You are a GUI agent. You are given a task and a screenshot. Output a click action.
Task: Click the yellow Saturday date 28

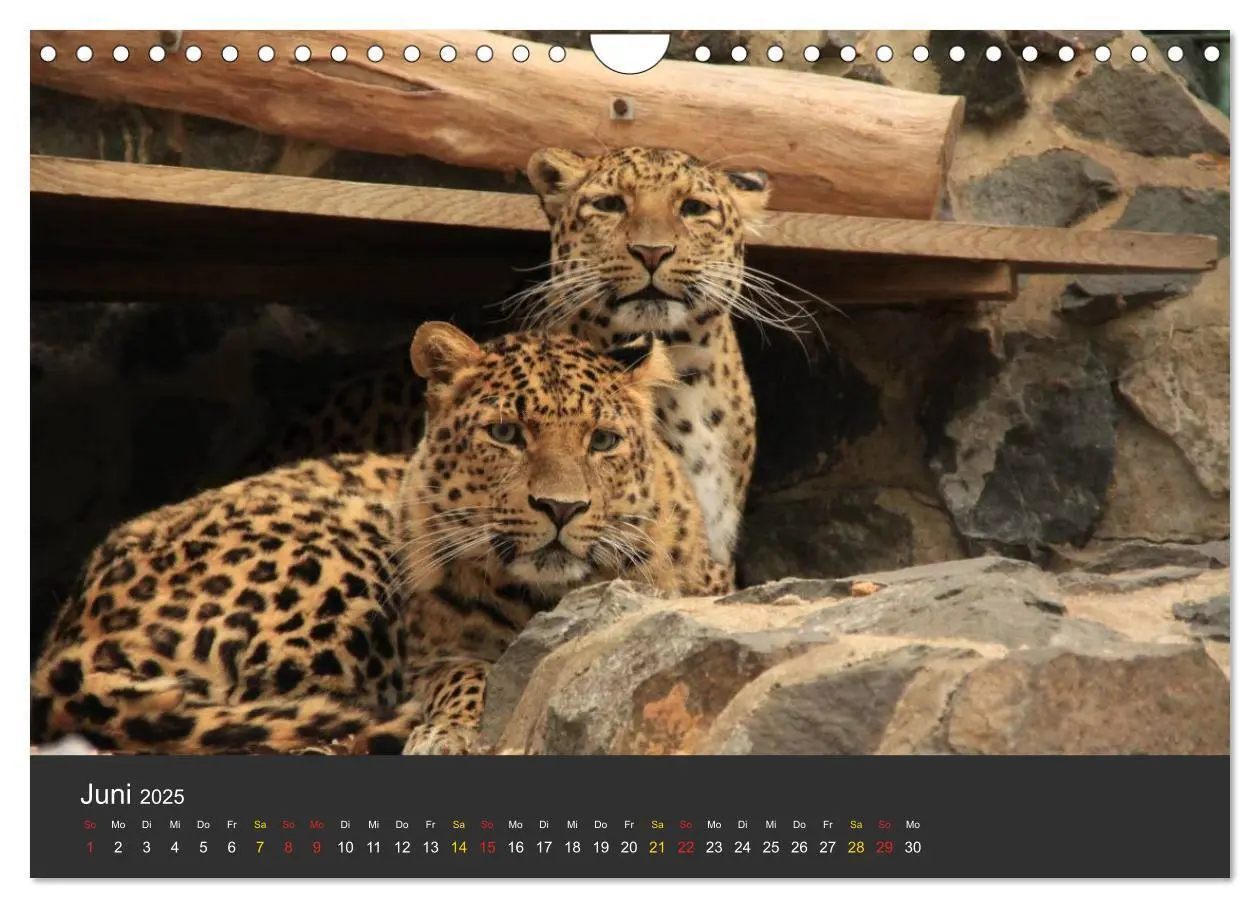[856, 847]
